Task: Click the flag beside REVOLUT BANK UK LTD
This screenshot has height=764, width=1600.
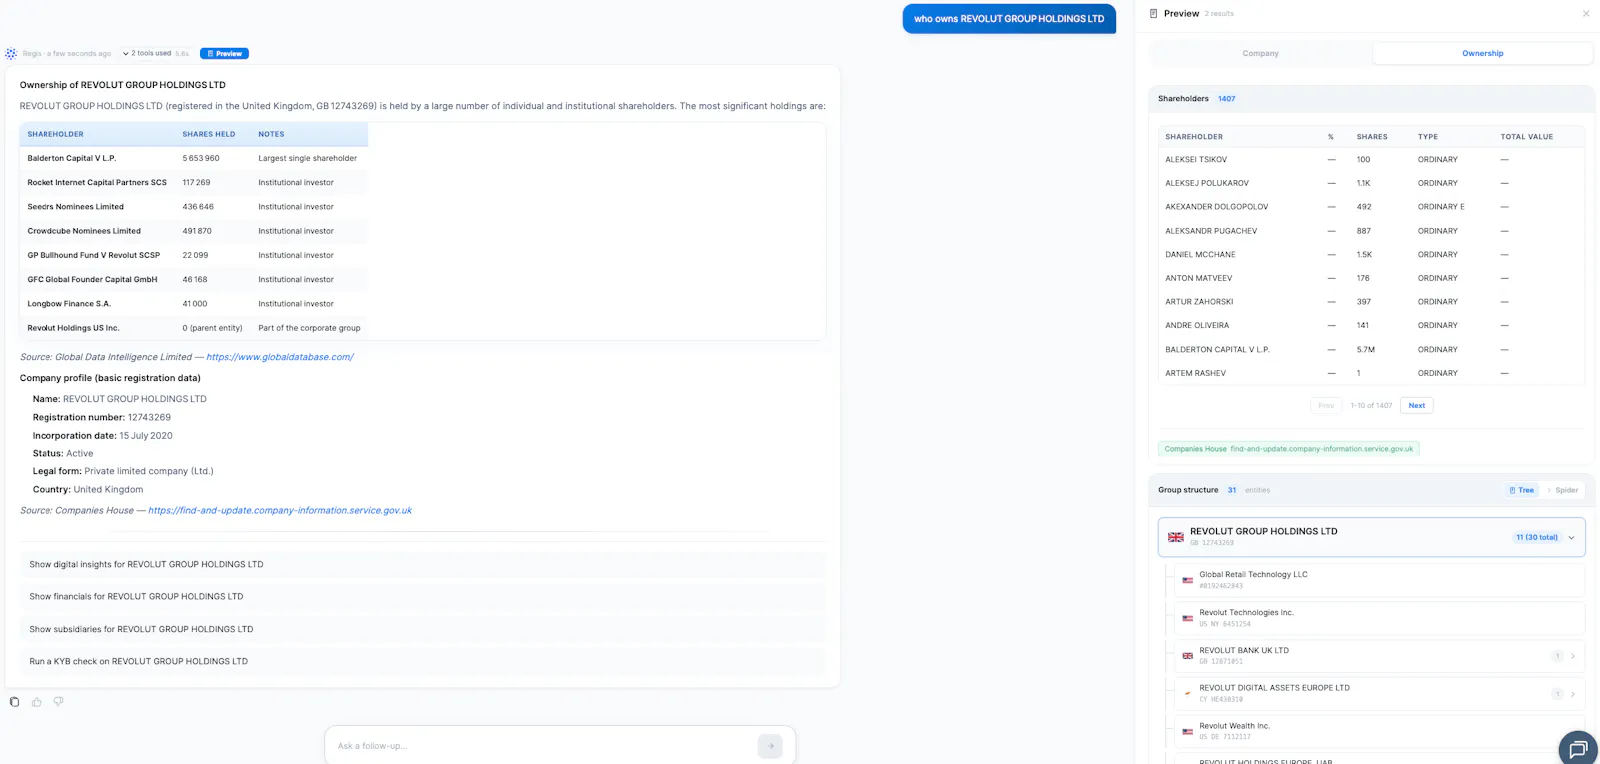Action: coord(1188,656)
